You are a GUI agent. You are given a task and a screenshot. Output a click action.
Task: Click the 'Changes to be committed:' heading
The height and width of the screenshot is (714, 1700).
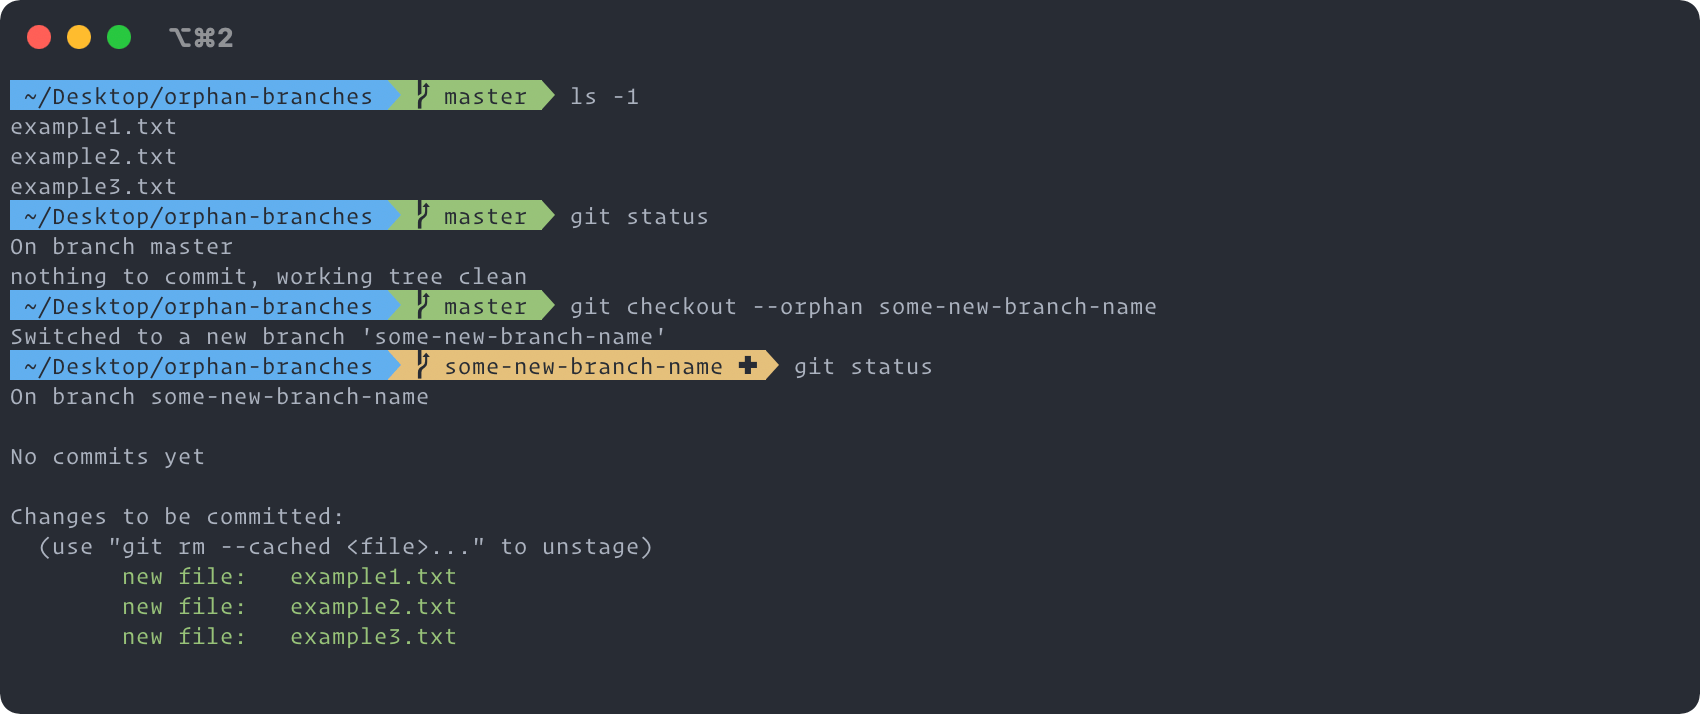pos(177,517)
